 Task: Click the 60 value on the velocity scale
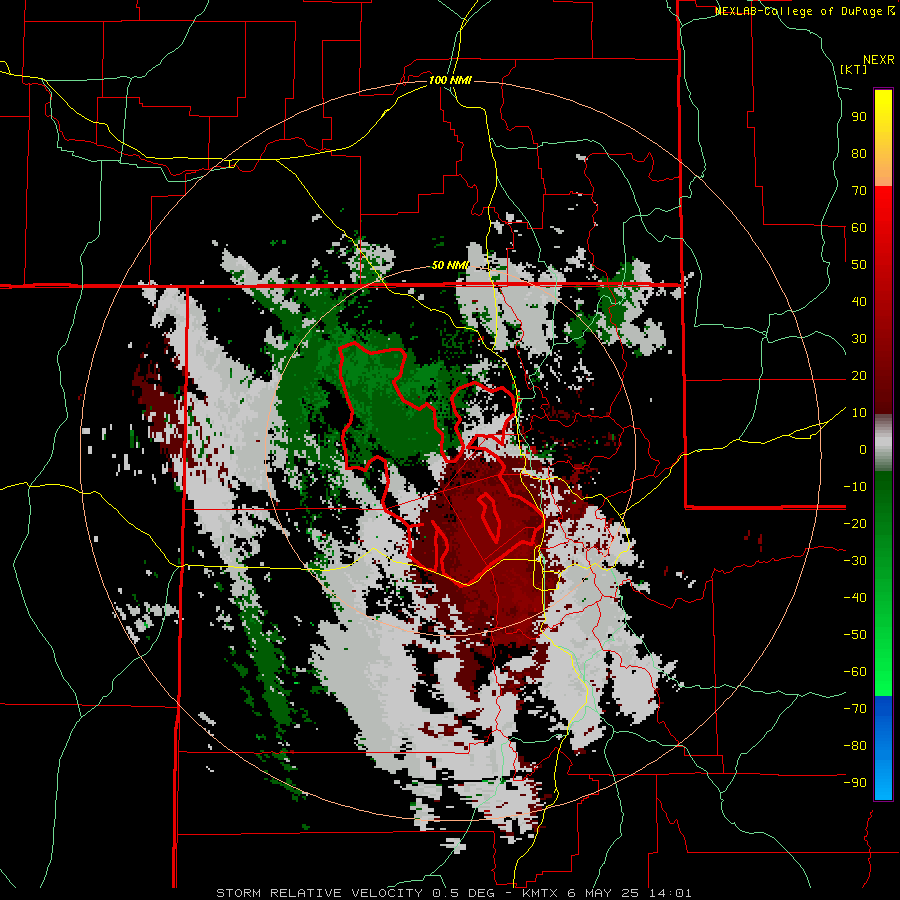(x=859, y=227)
